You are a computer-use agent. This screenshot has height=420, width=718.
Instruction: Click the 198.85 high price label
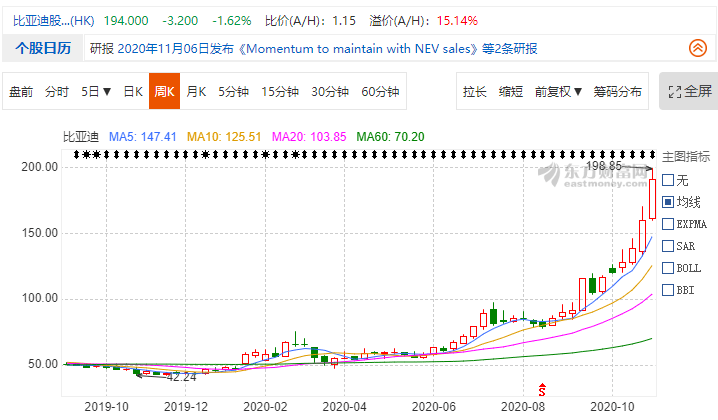coord(604,165)
